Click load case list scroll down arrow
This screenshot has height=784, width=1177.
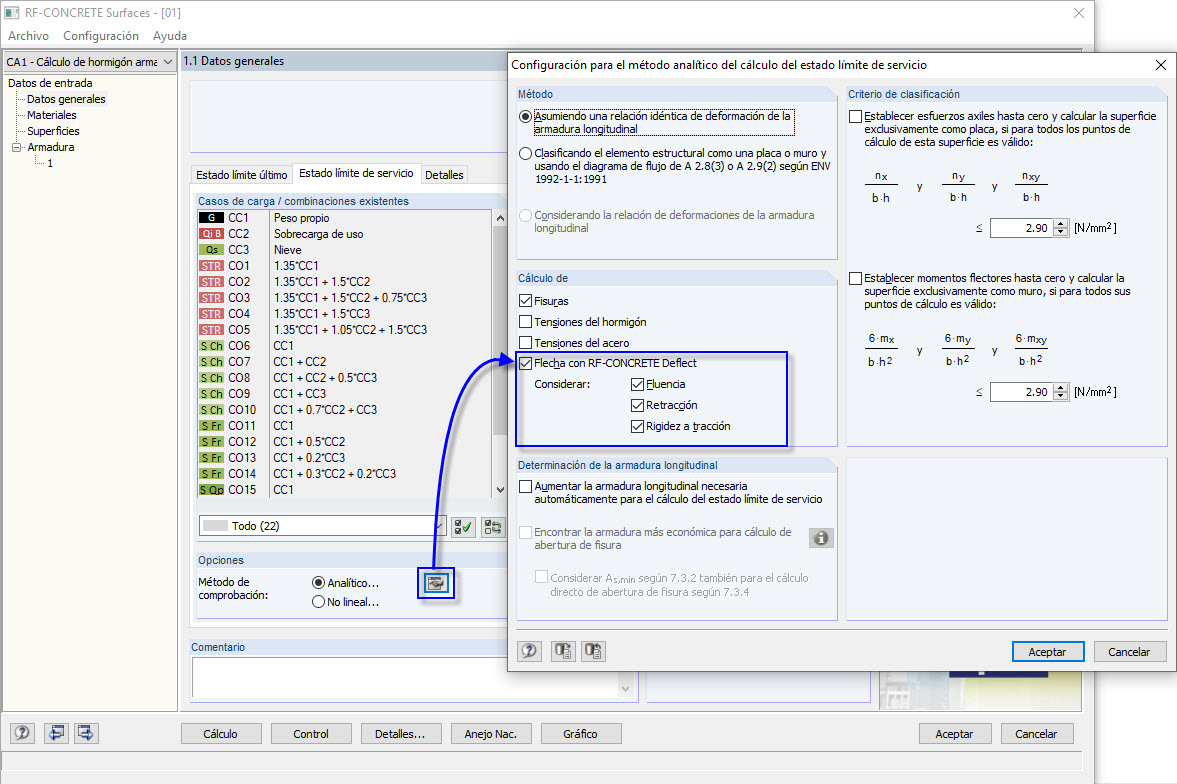pyautogui.click(x=500, y=490)
